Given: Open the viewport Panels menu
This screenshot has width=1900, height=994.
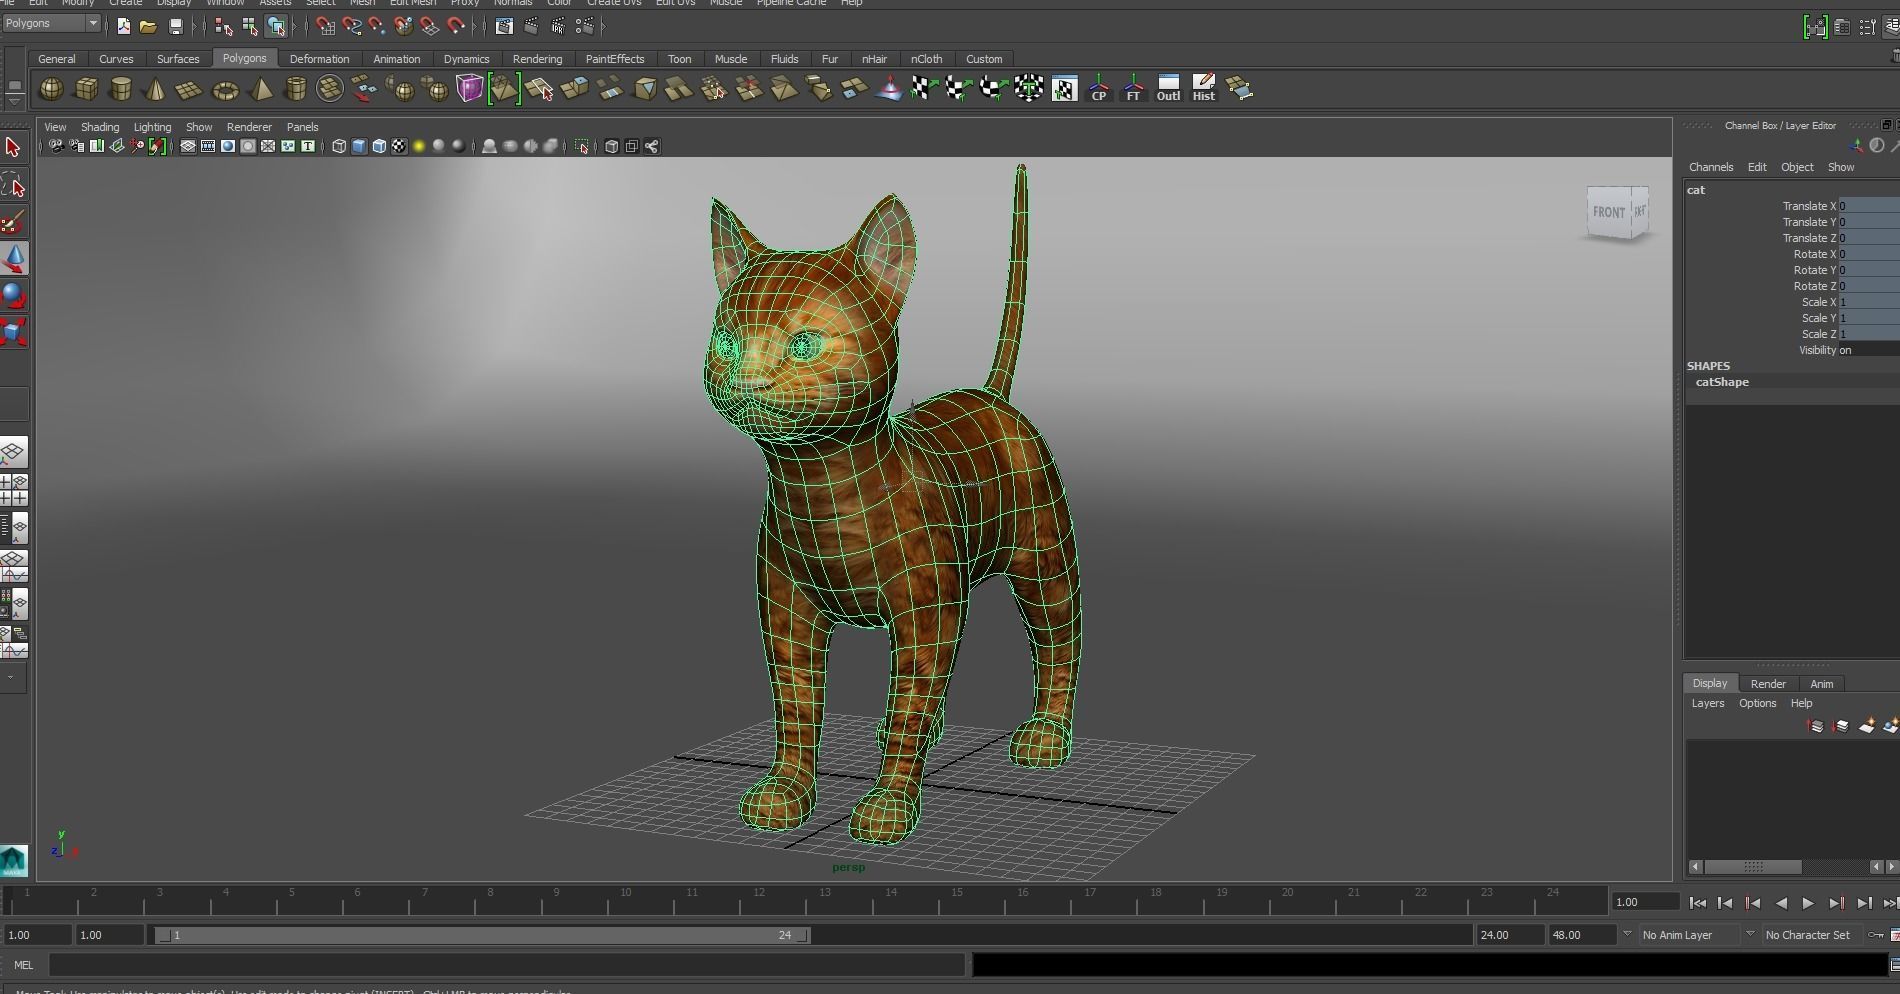Looking at the screenshot, I should click(302, 127).
